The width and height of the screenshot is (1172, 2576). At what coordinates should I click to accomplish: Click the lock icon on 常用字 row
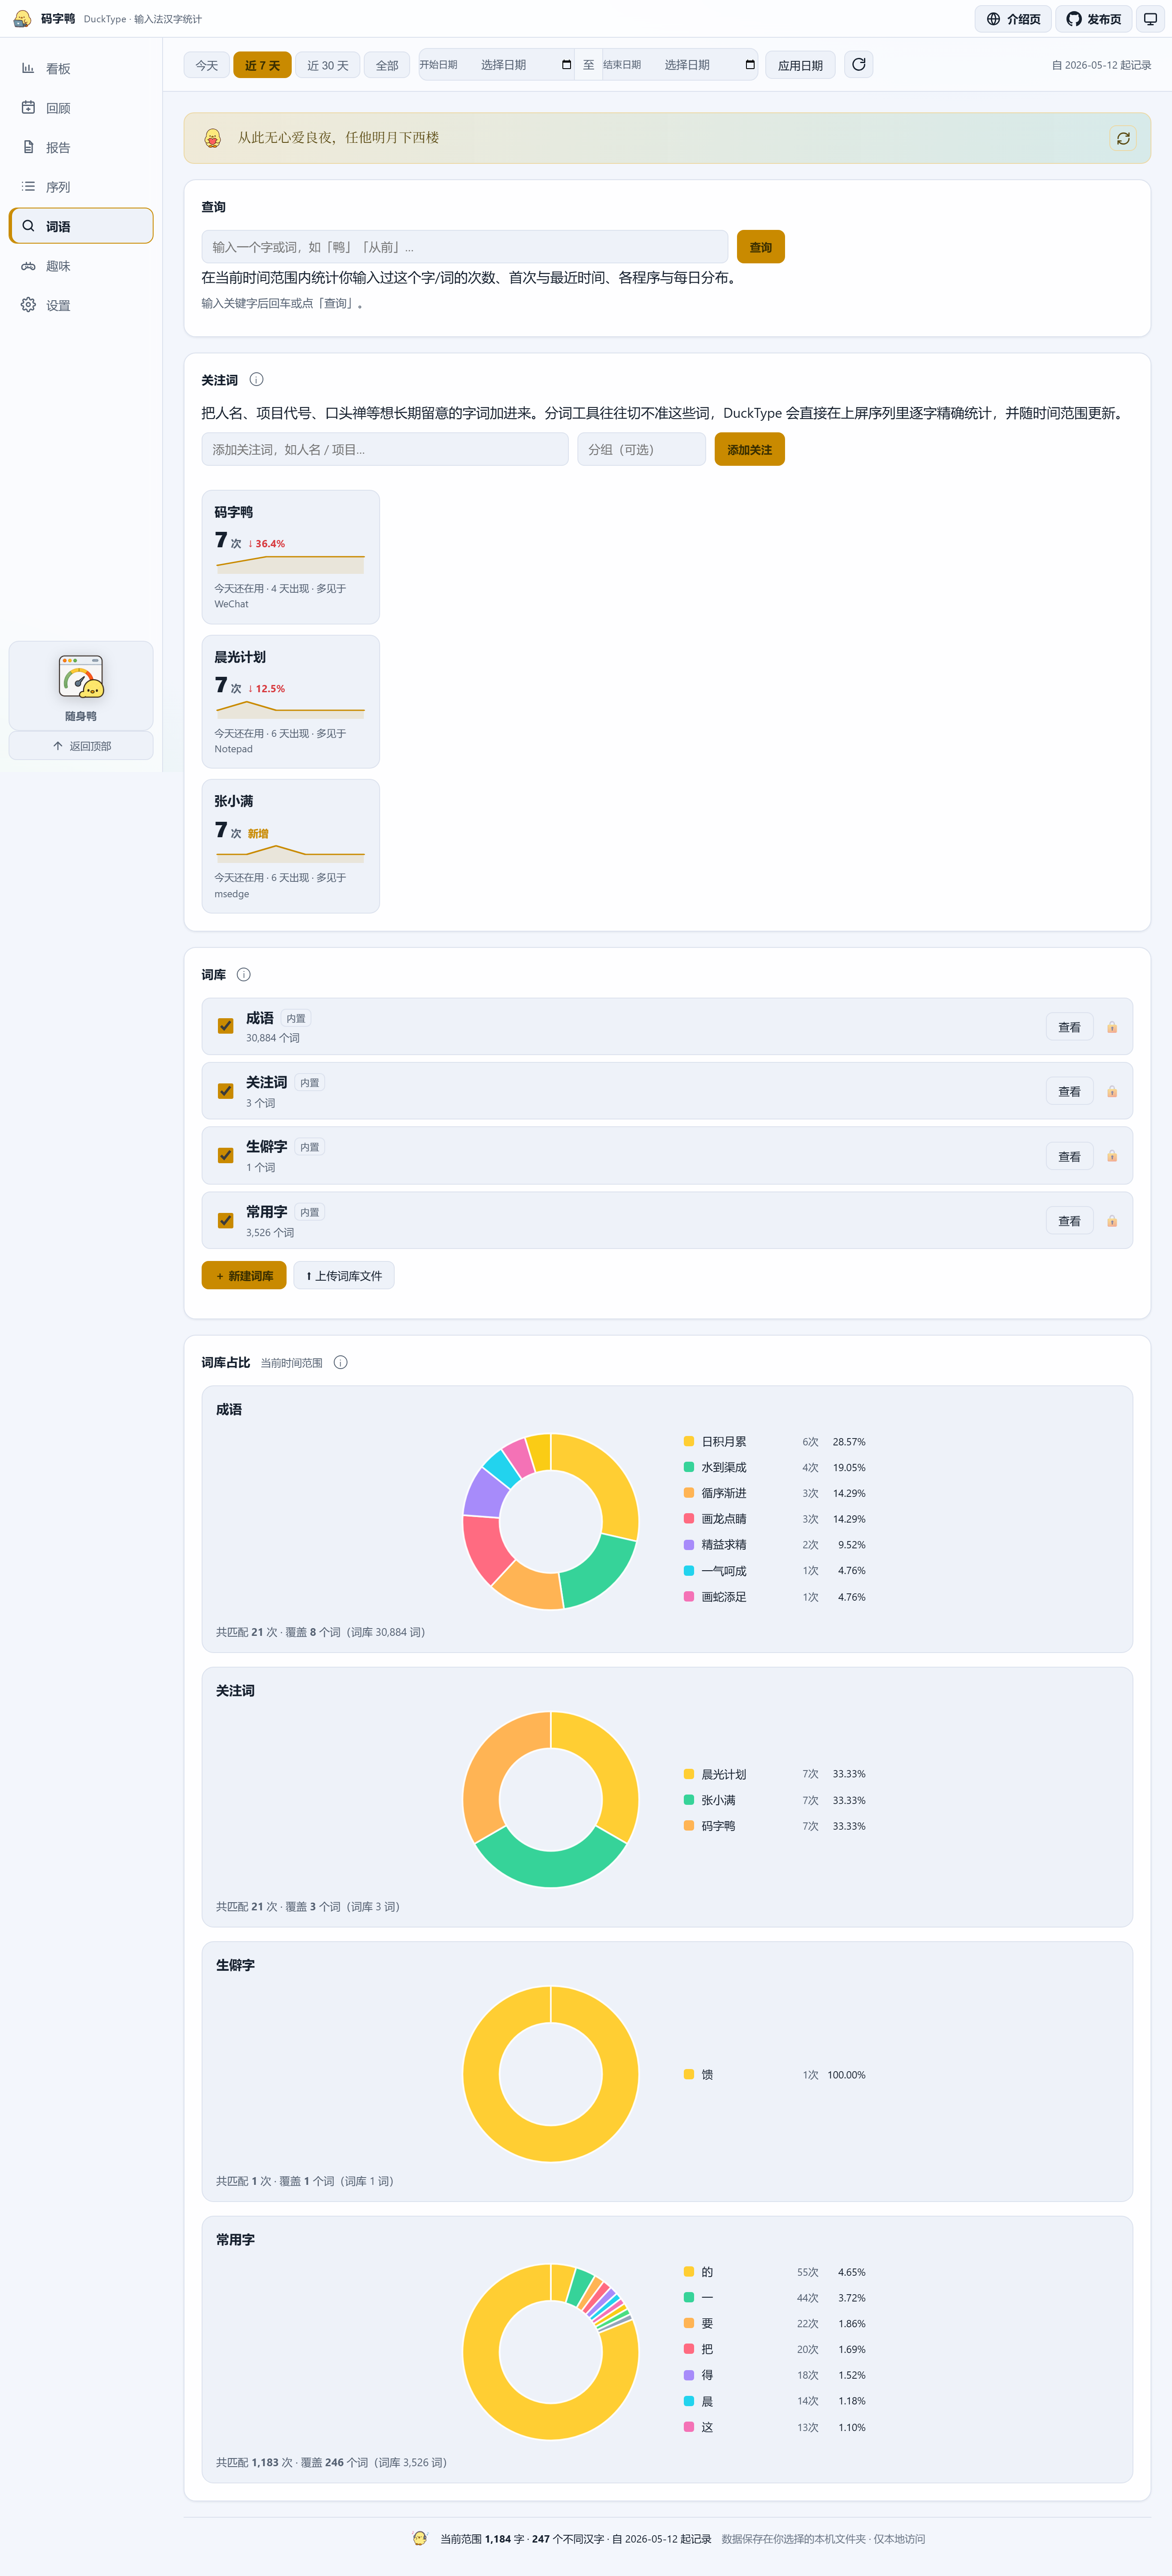(1112, 1221)
